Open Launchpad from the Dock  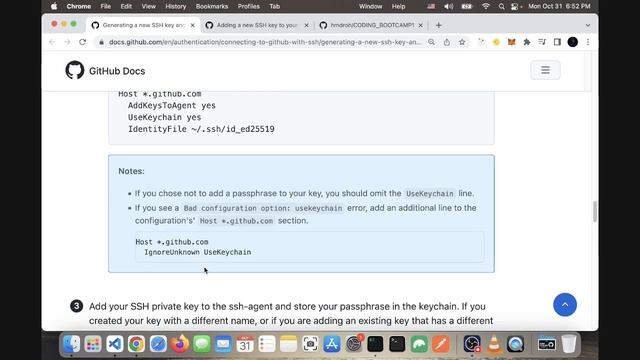click(93, 344)
